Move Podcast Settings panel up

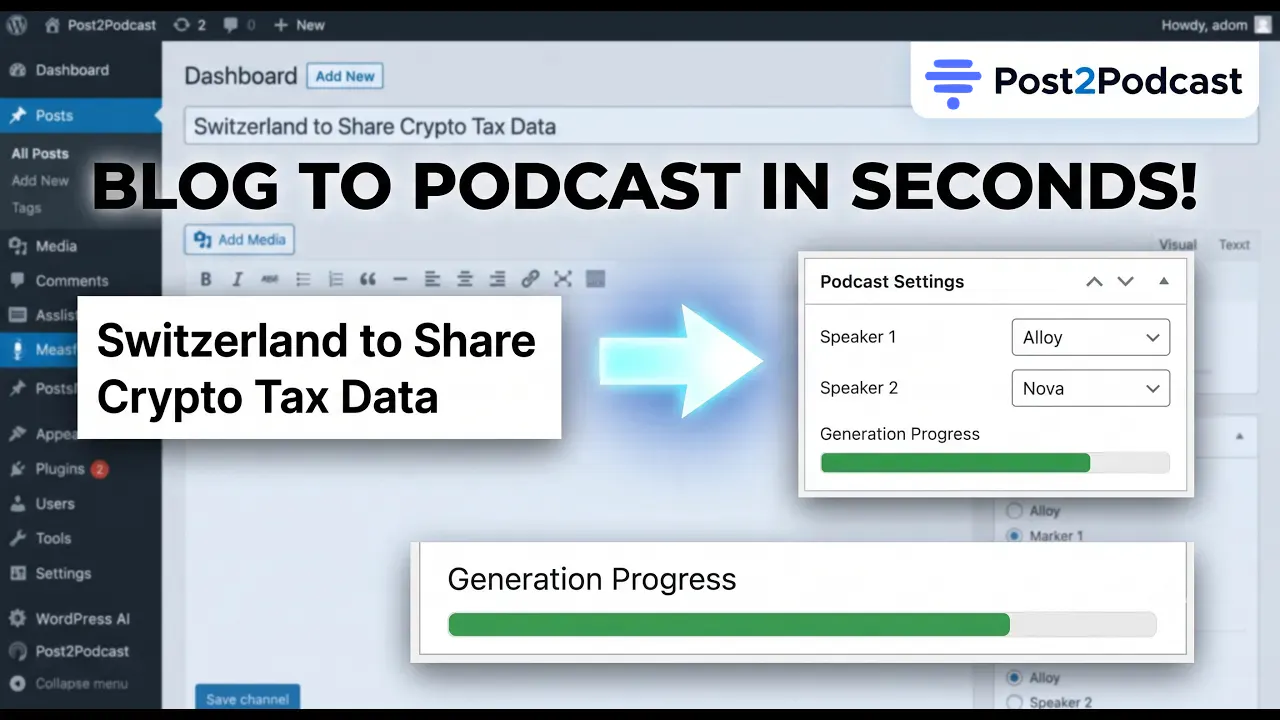pyautogui.click(x=1095, y=282)
